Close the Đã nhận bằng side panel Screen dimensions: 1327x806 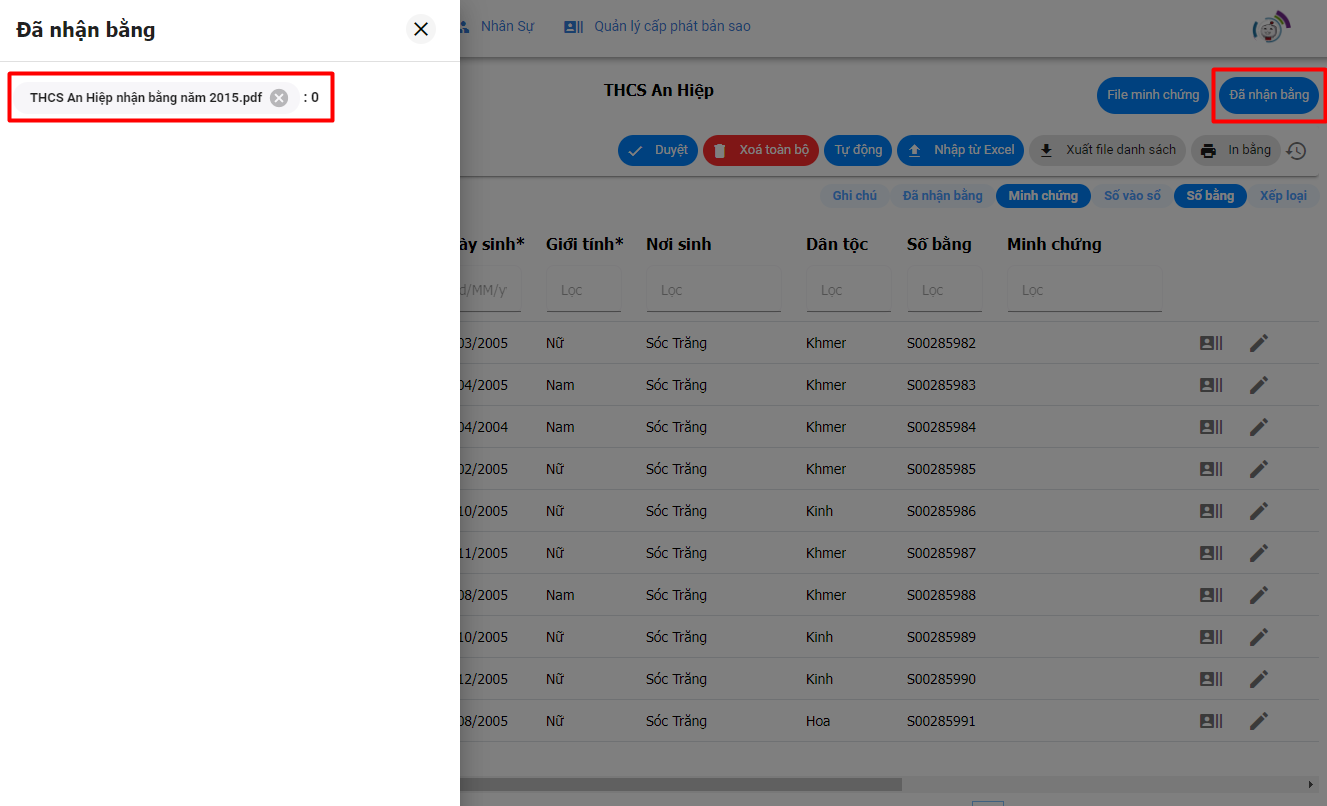(x=421, y=29)
